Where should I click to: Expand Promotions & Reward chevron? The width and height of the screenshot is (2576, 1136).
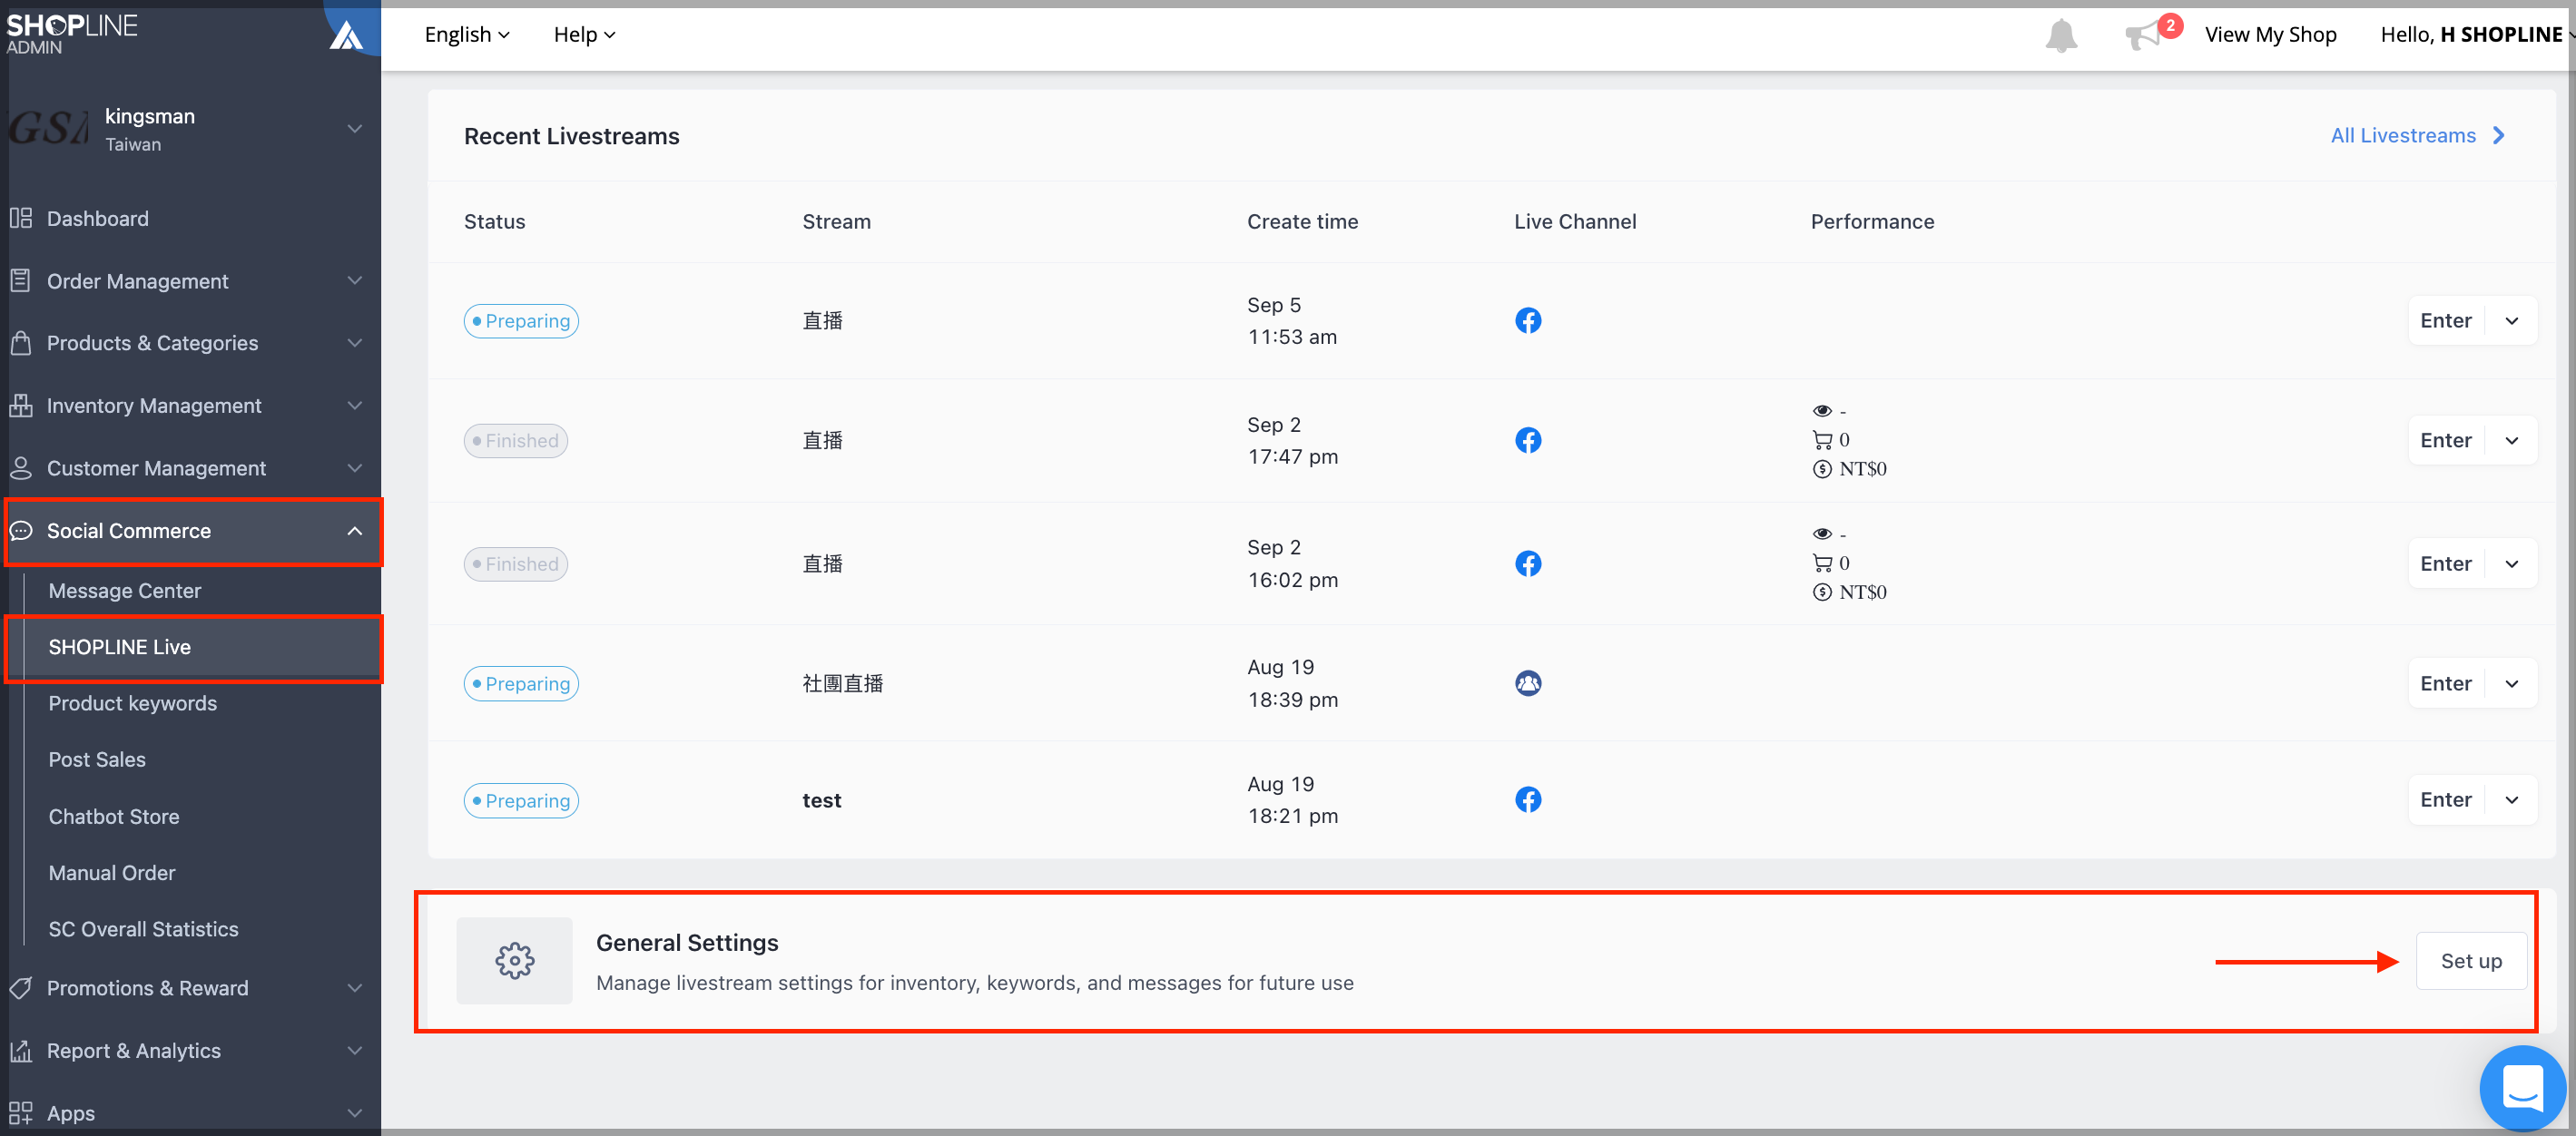pyautogui.click(x=354, y=988)
